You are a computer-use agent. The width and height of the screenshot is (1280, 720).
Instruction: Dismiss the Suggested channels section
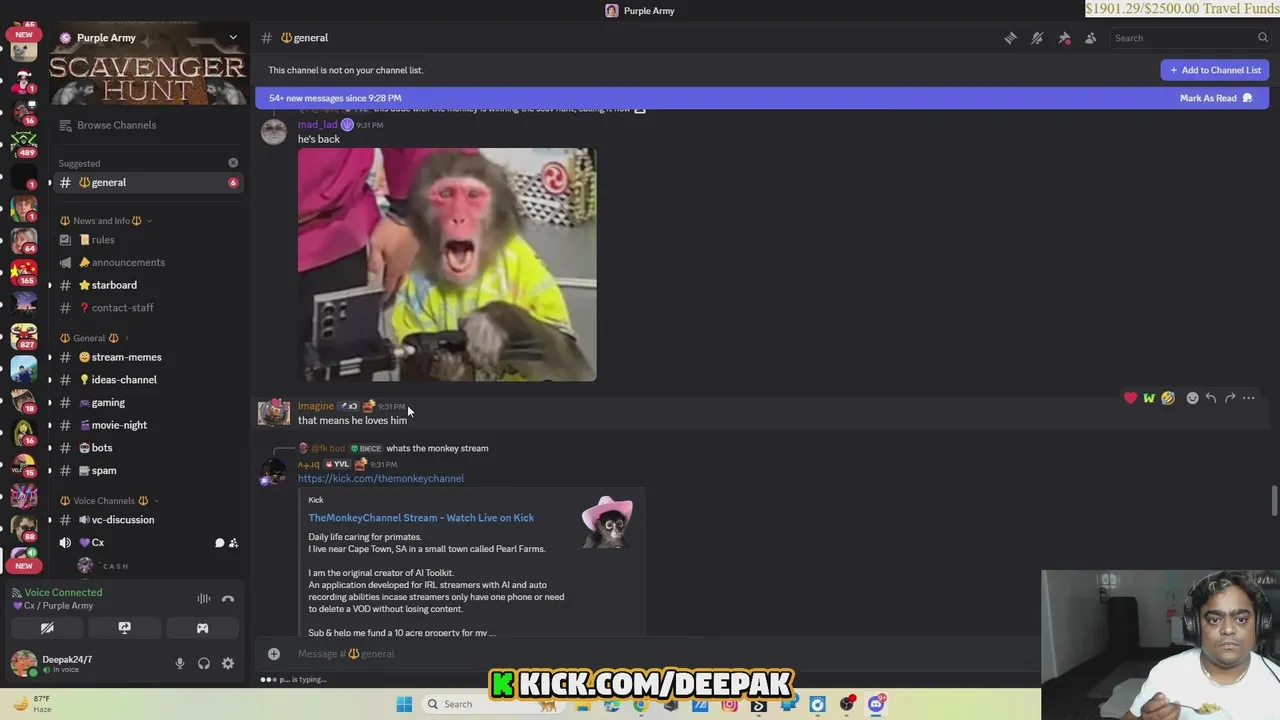tap(233, 163)
